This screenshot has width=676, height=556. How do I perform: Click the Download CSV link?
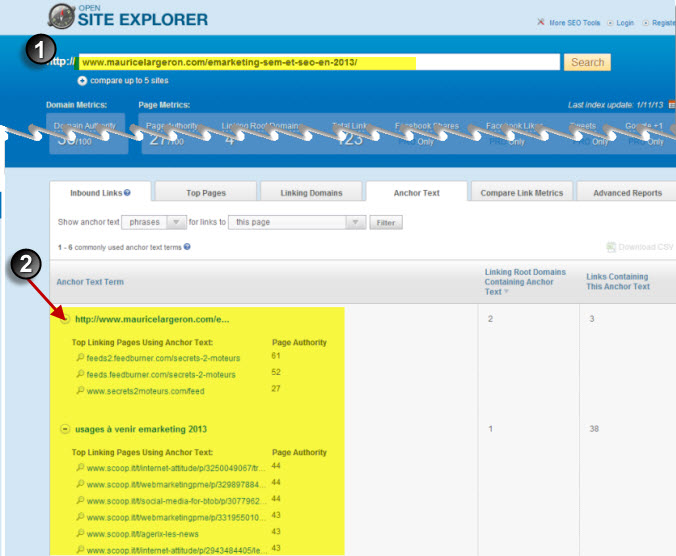[645, 247]
